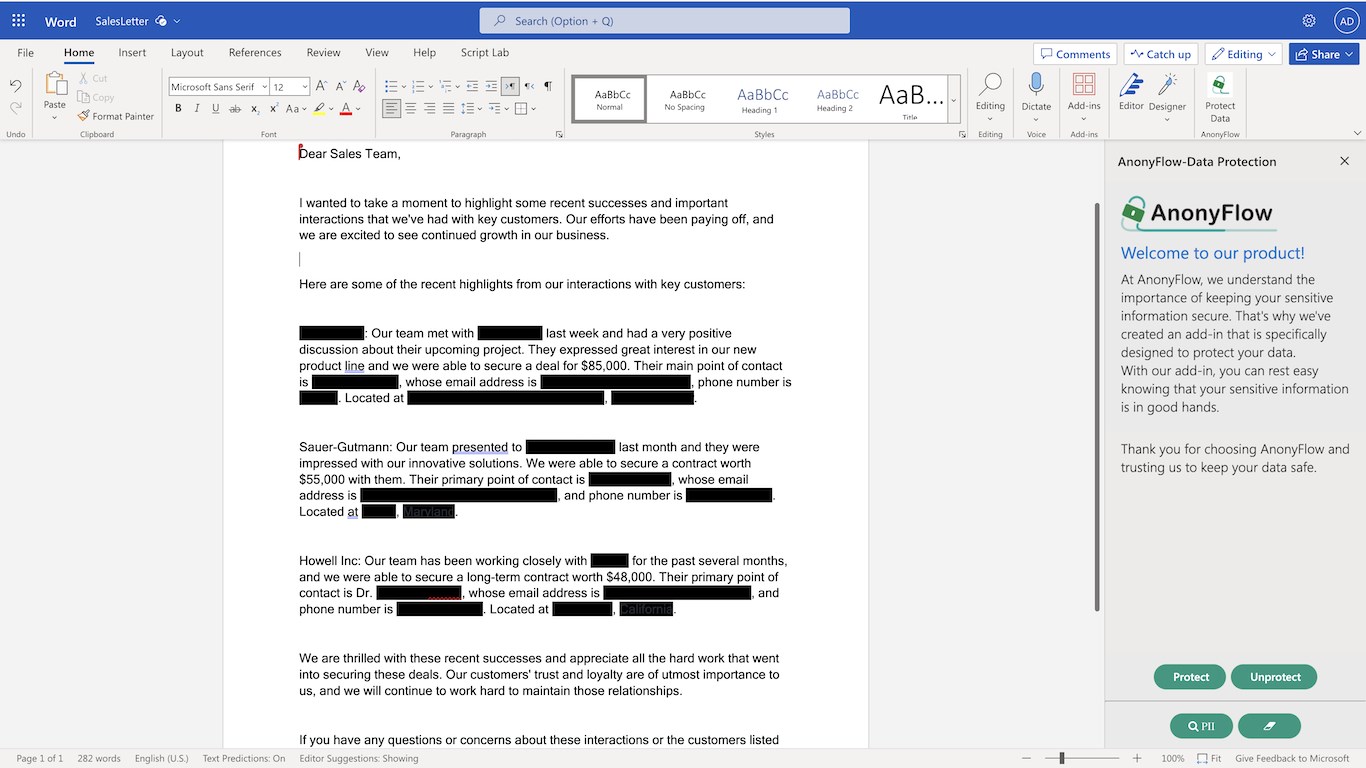Click the search box in title bar
Viewport: 1366px width, 768px height.
pos(665,21)
